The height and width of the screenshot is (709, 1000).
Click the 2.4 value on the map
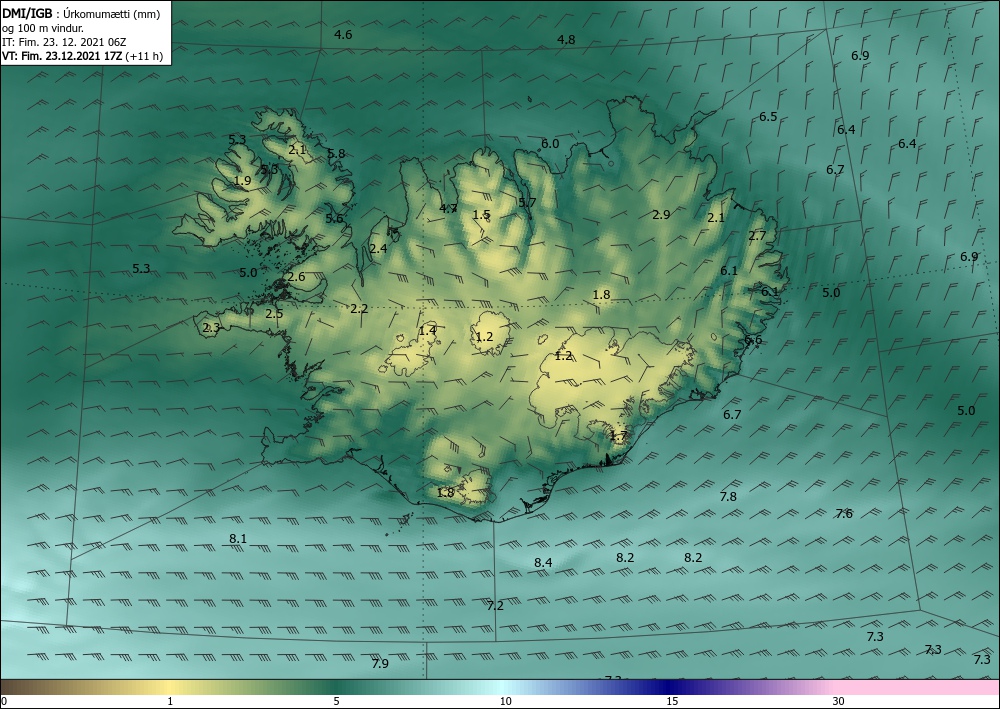point(378,249)
